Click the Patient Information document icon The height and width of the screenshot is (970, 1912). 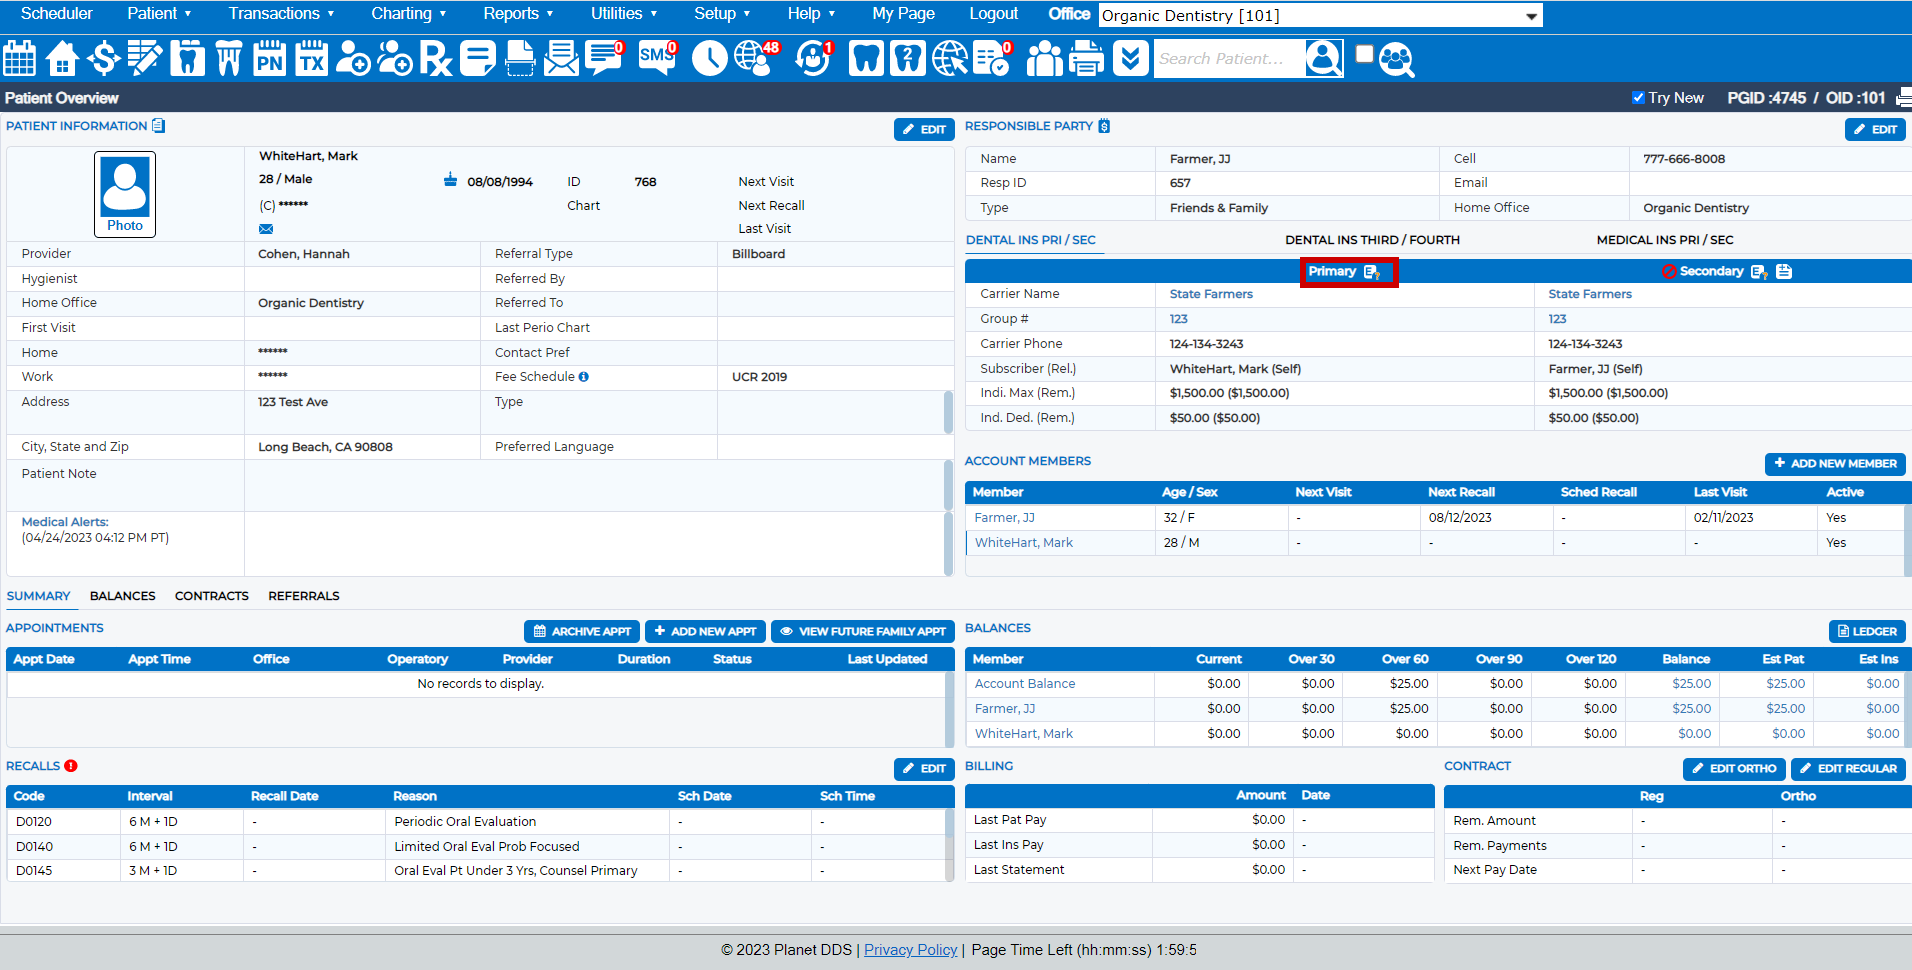[158, 126]
